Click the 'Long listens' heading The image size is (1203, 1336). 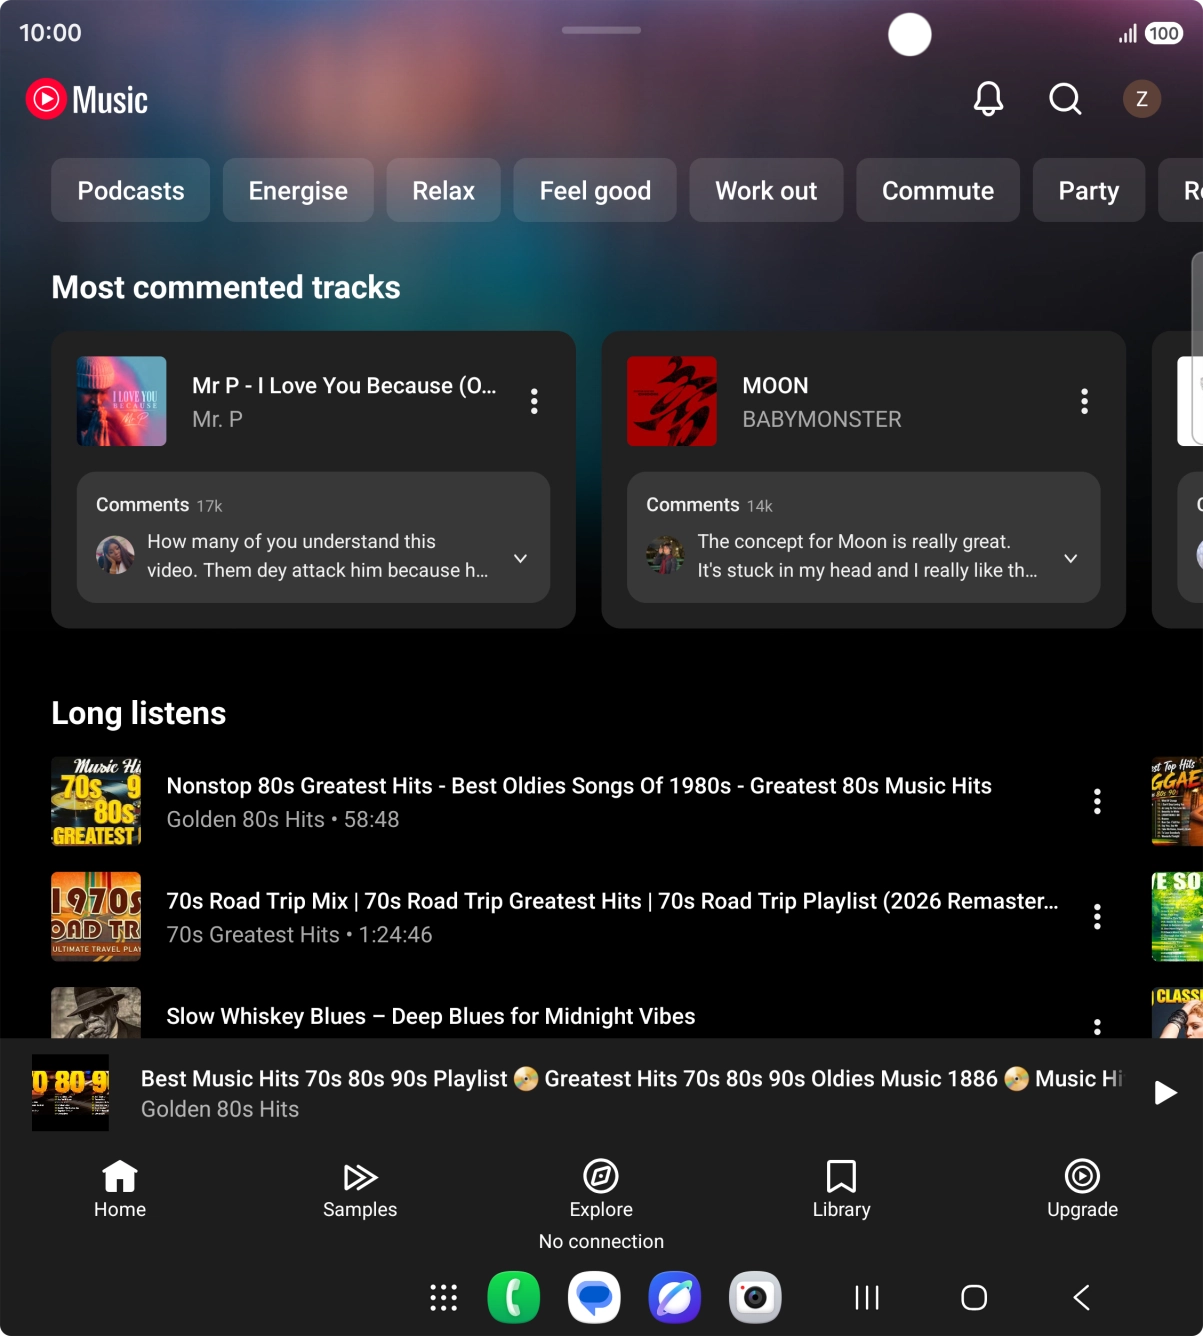click(x=139, y=713)
